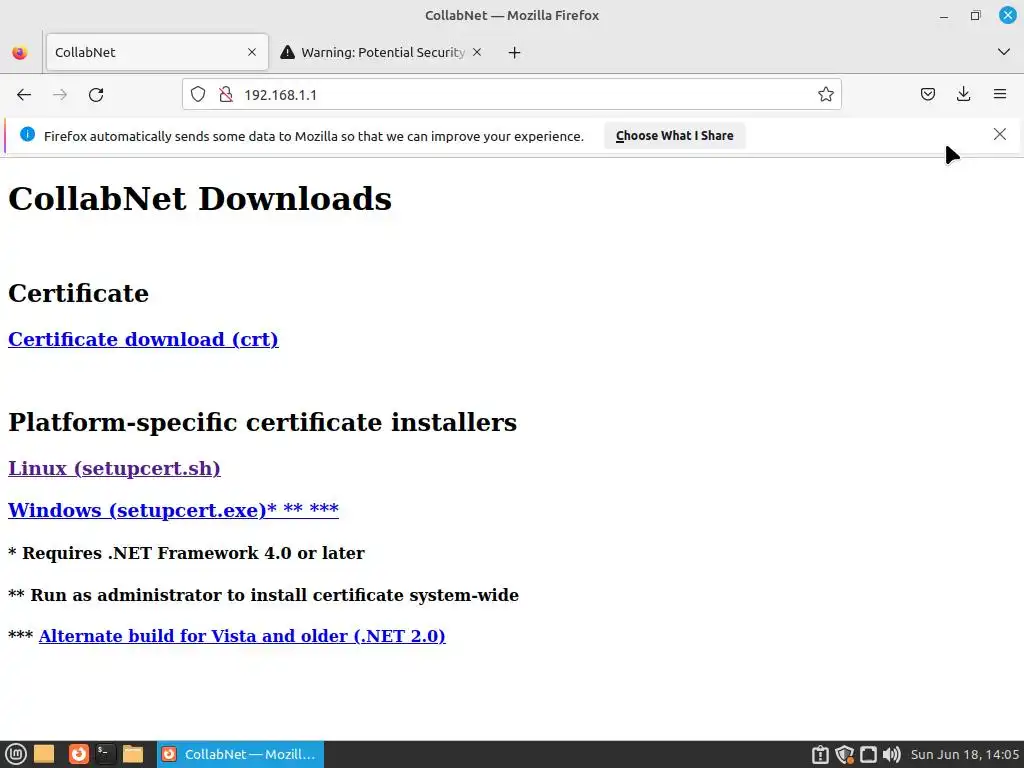
Task: Save the page to Pocket
Action: 927,95
